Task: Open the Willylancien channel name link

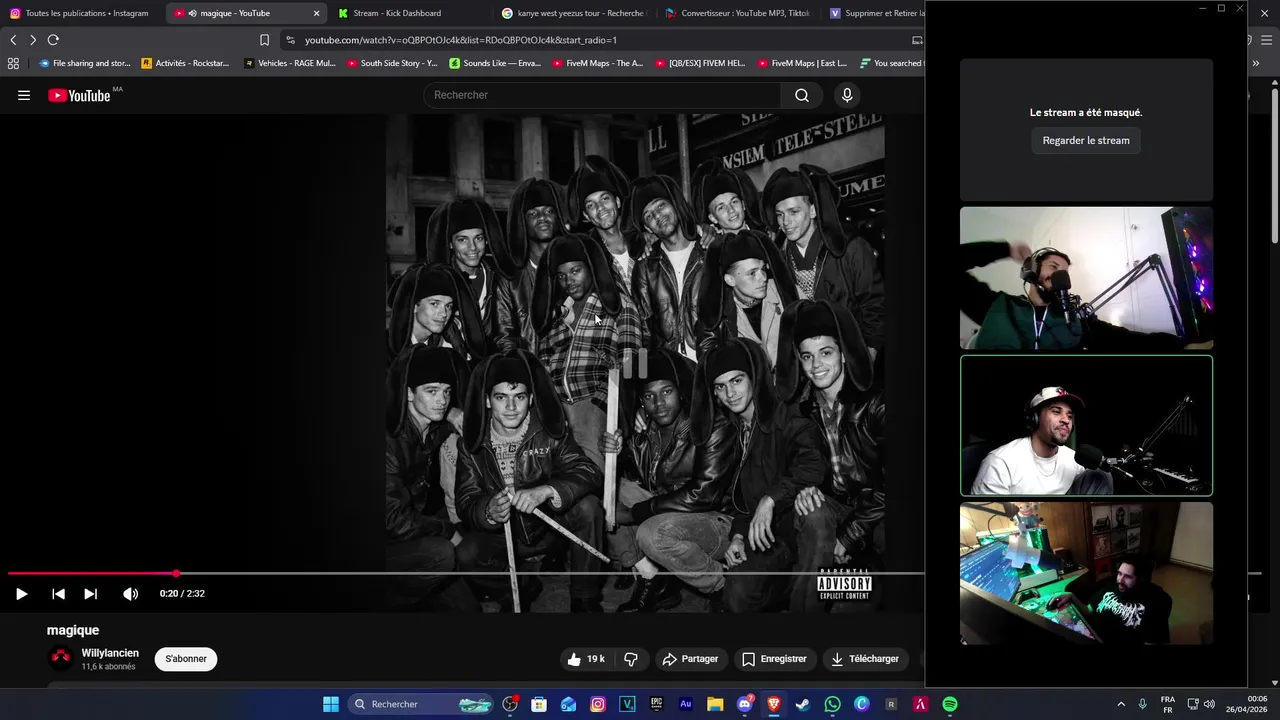Action: click(x=110, y=653)
